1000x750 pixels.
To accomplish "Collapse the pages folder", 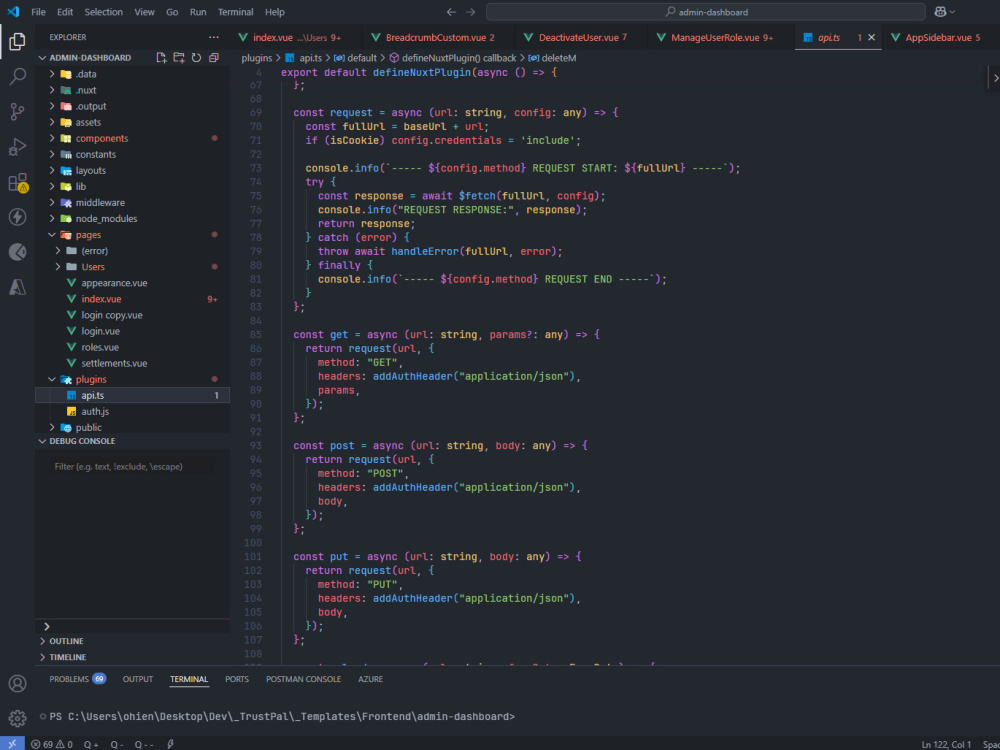I will coord(132,235).
